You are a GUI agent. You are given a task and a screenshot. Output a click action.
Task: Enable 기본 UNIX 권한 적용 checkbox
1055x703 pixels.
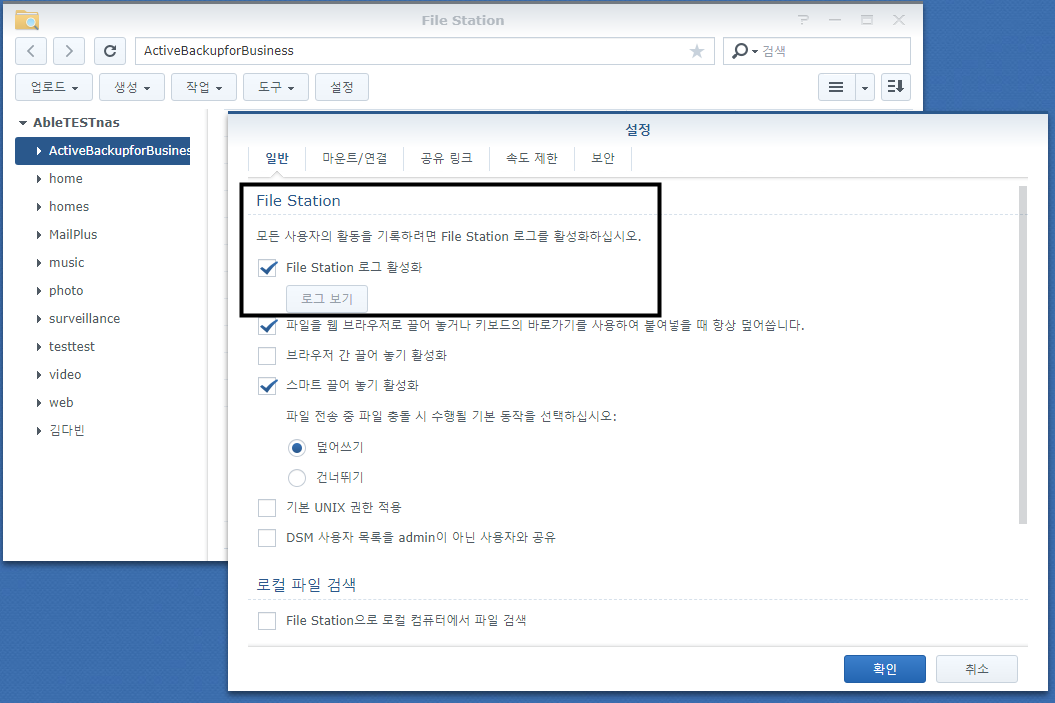pos(267,507)
